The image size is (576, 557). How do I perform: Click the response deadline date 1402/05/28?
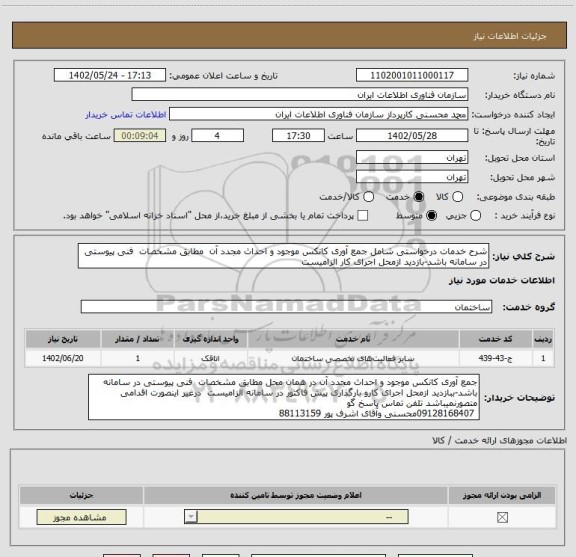[x=412, y=136]
